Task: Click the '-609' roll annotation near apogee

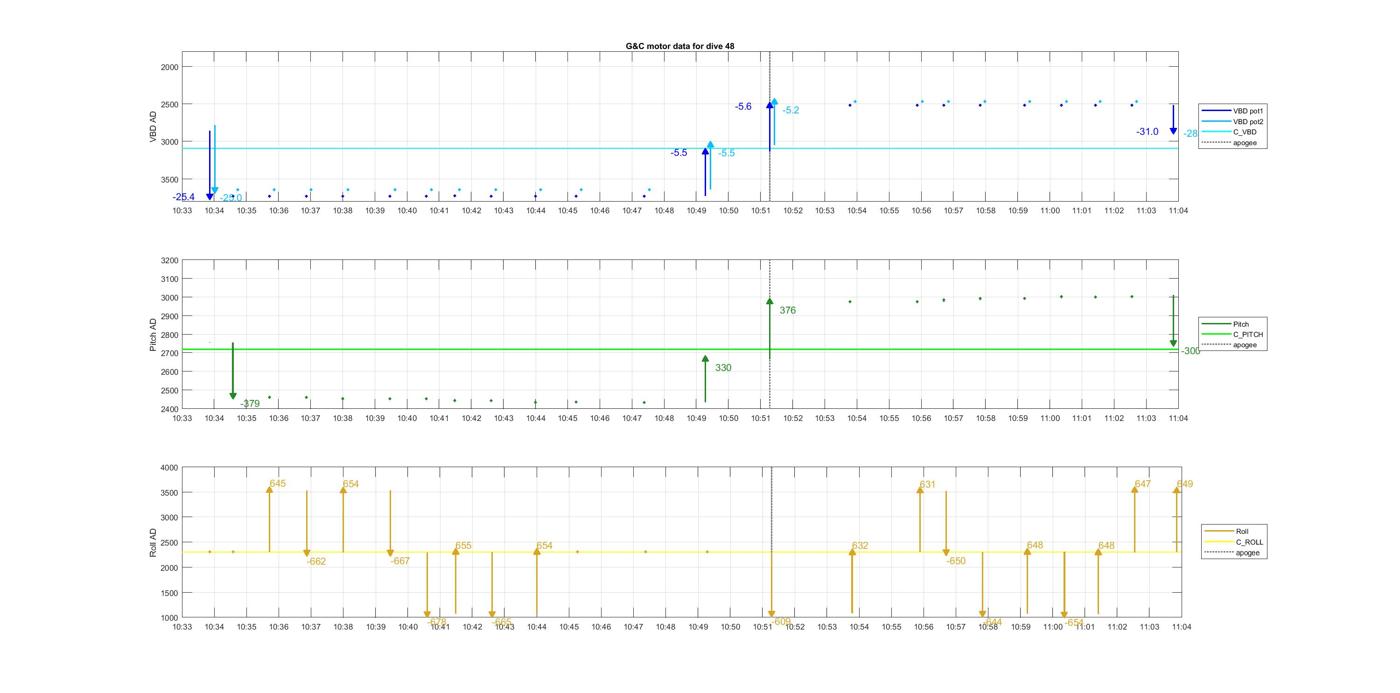Action: [781, 622]
